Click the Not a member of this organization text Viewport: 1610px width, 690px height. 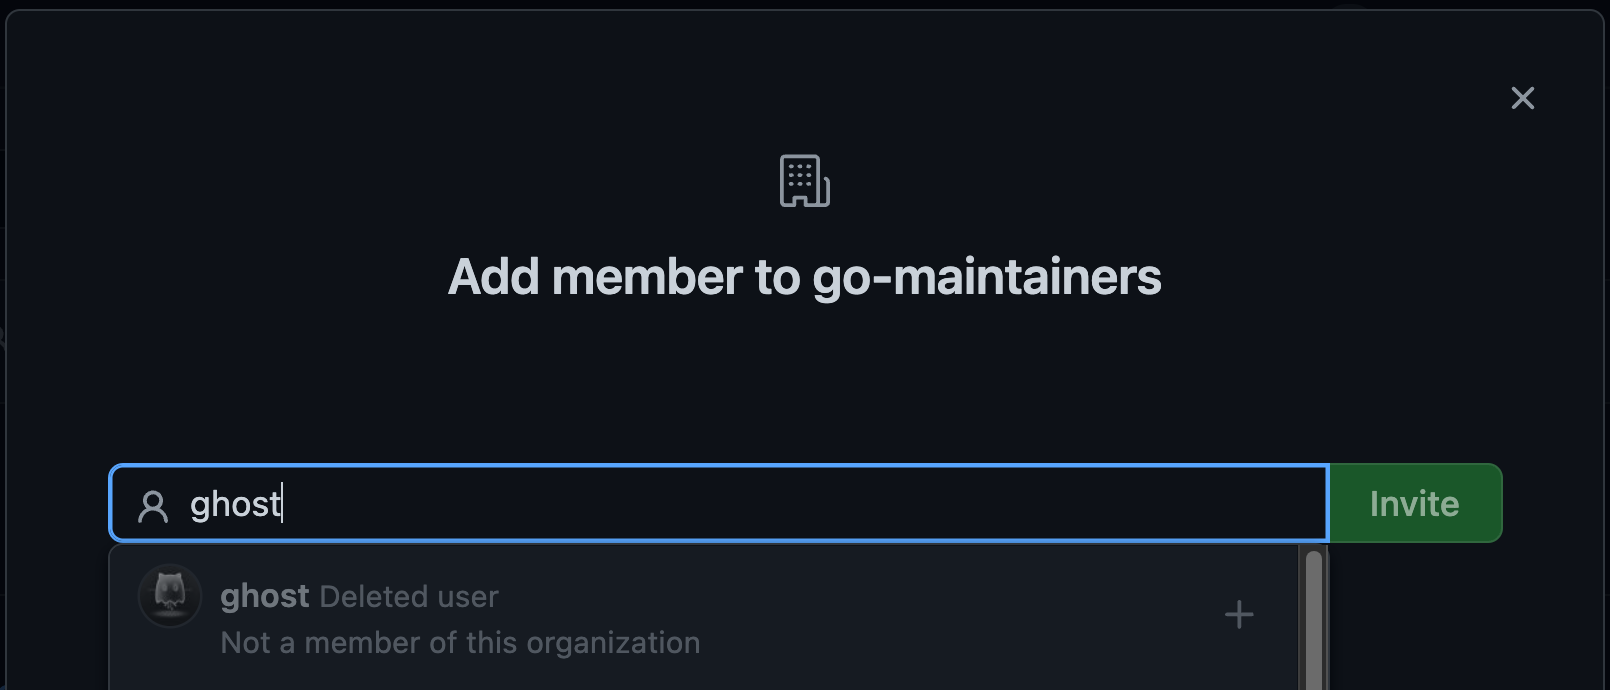[x=460, y=642]
